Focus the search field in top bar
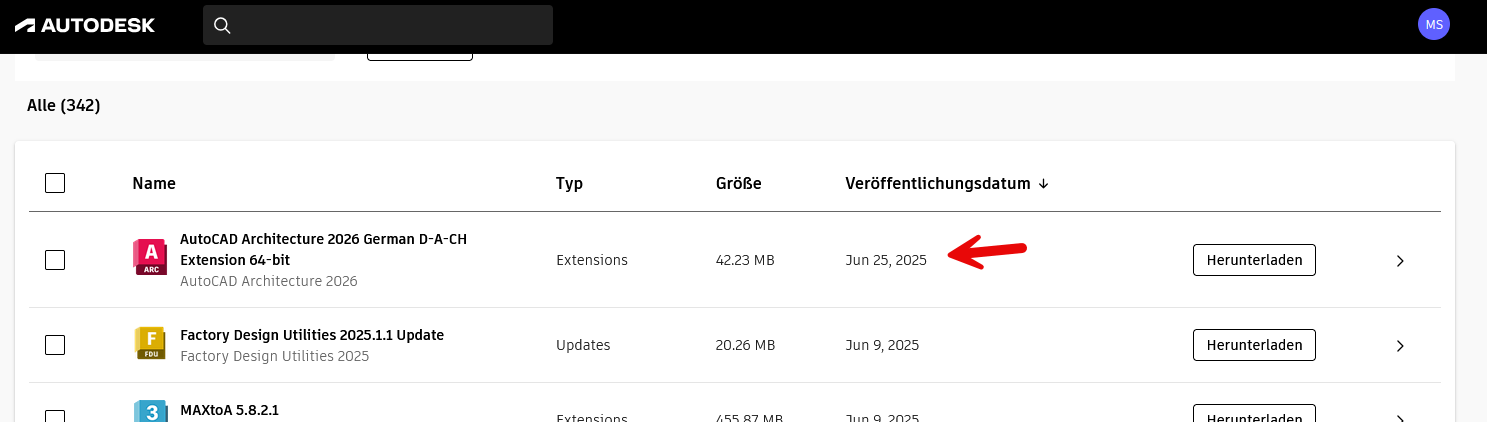The image size is (1487, 422). 378,25
